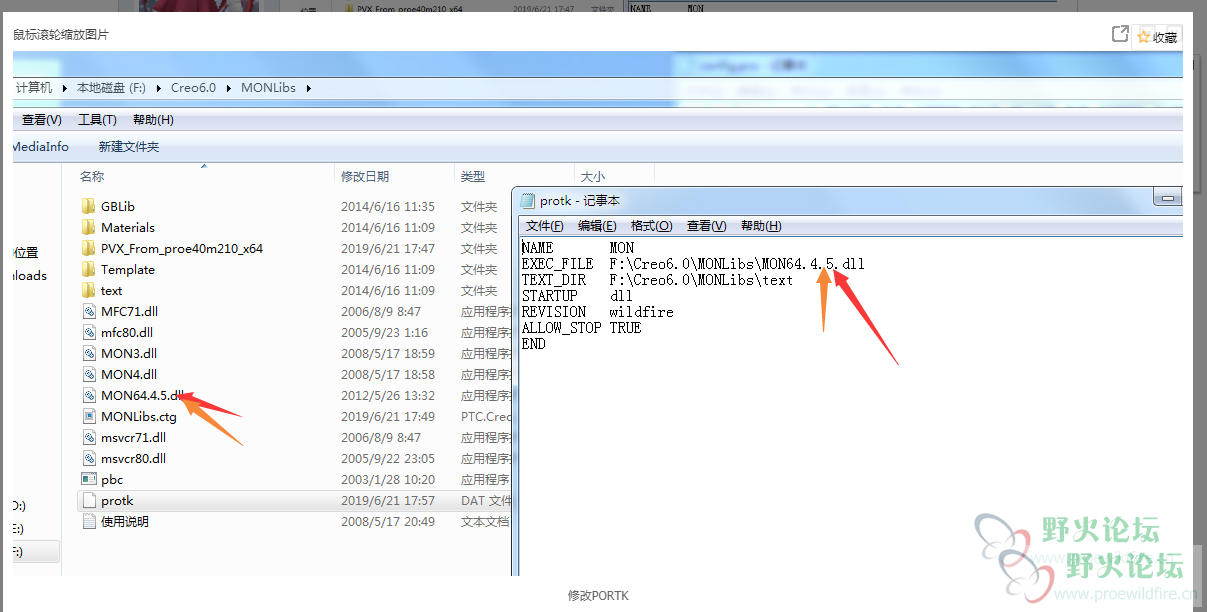Select the MON3.dll file icon
1207x612 pixels.
coord(88,354)
